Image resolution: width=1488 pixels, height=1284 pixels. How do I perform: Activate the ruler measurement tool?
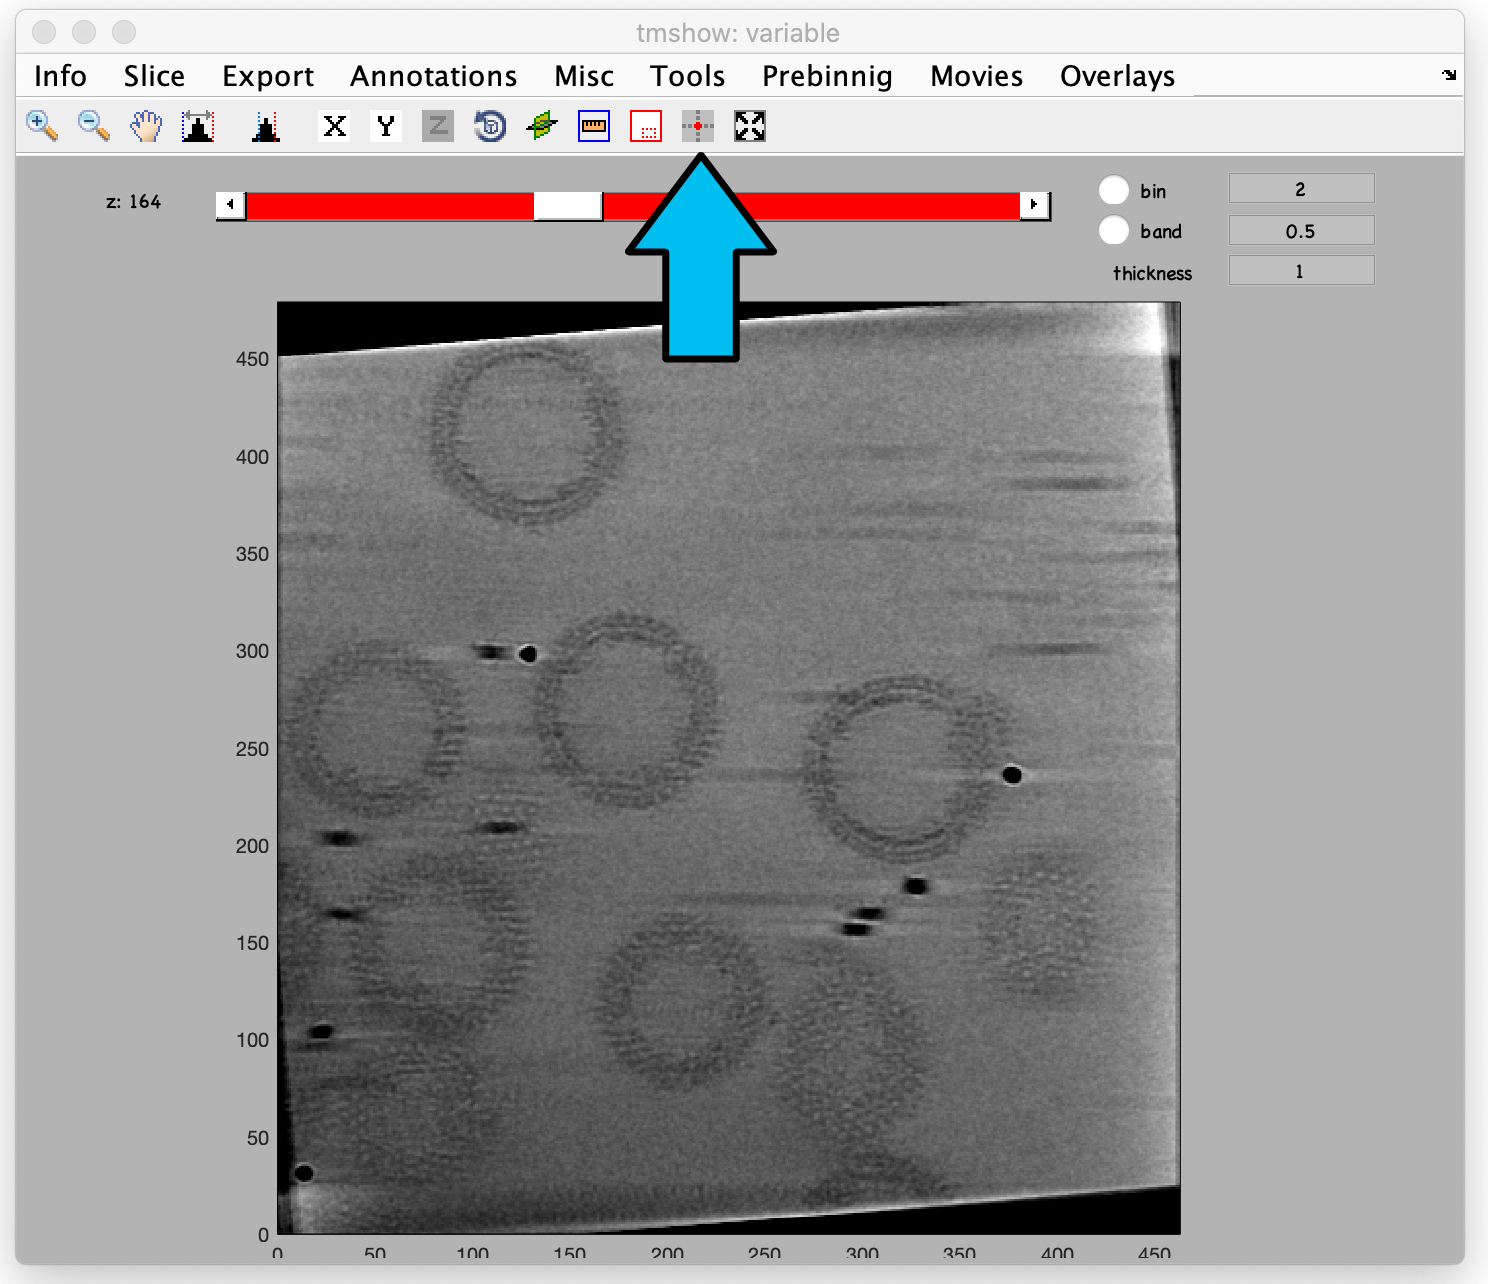pos(593,125)
